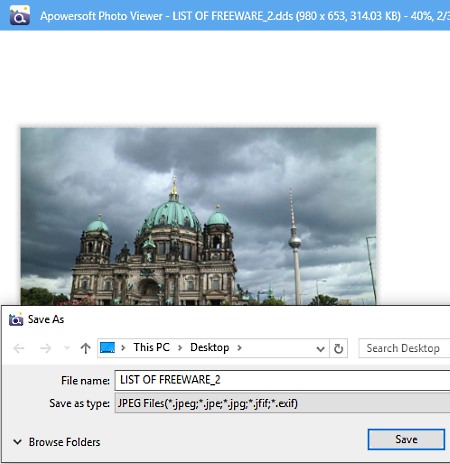The height and width of the screenshot is (464, 450).
Task: Refresh the Desktop folder view
Action: (338, 348)
